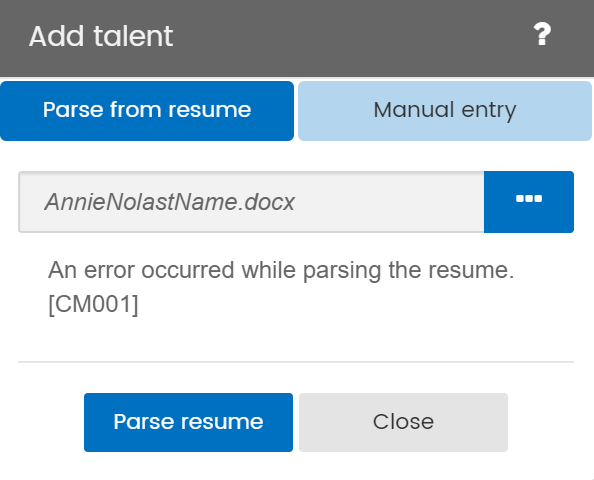This screenshot has height=480, width=594.
Task: Click the gray dialog header bar
Action: pyautogui.click(x=297, y=38)
